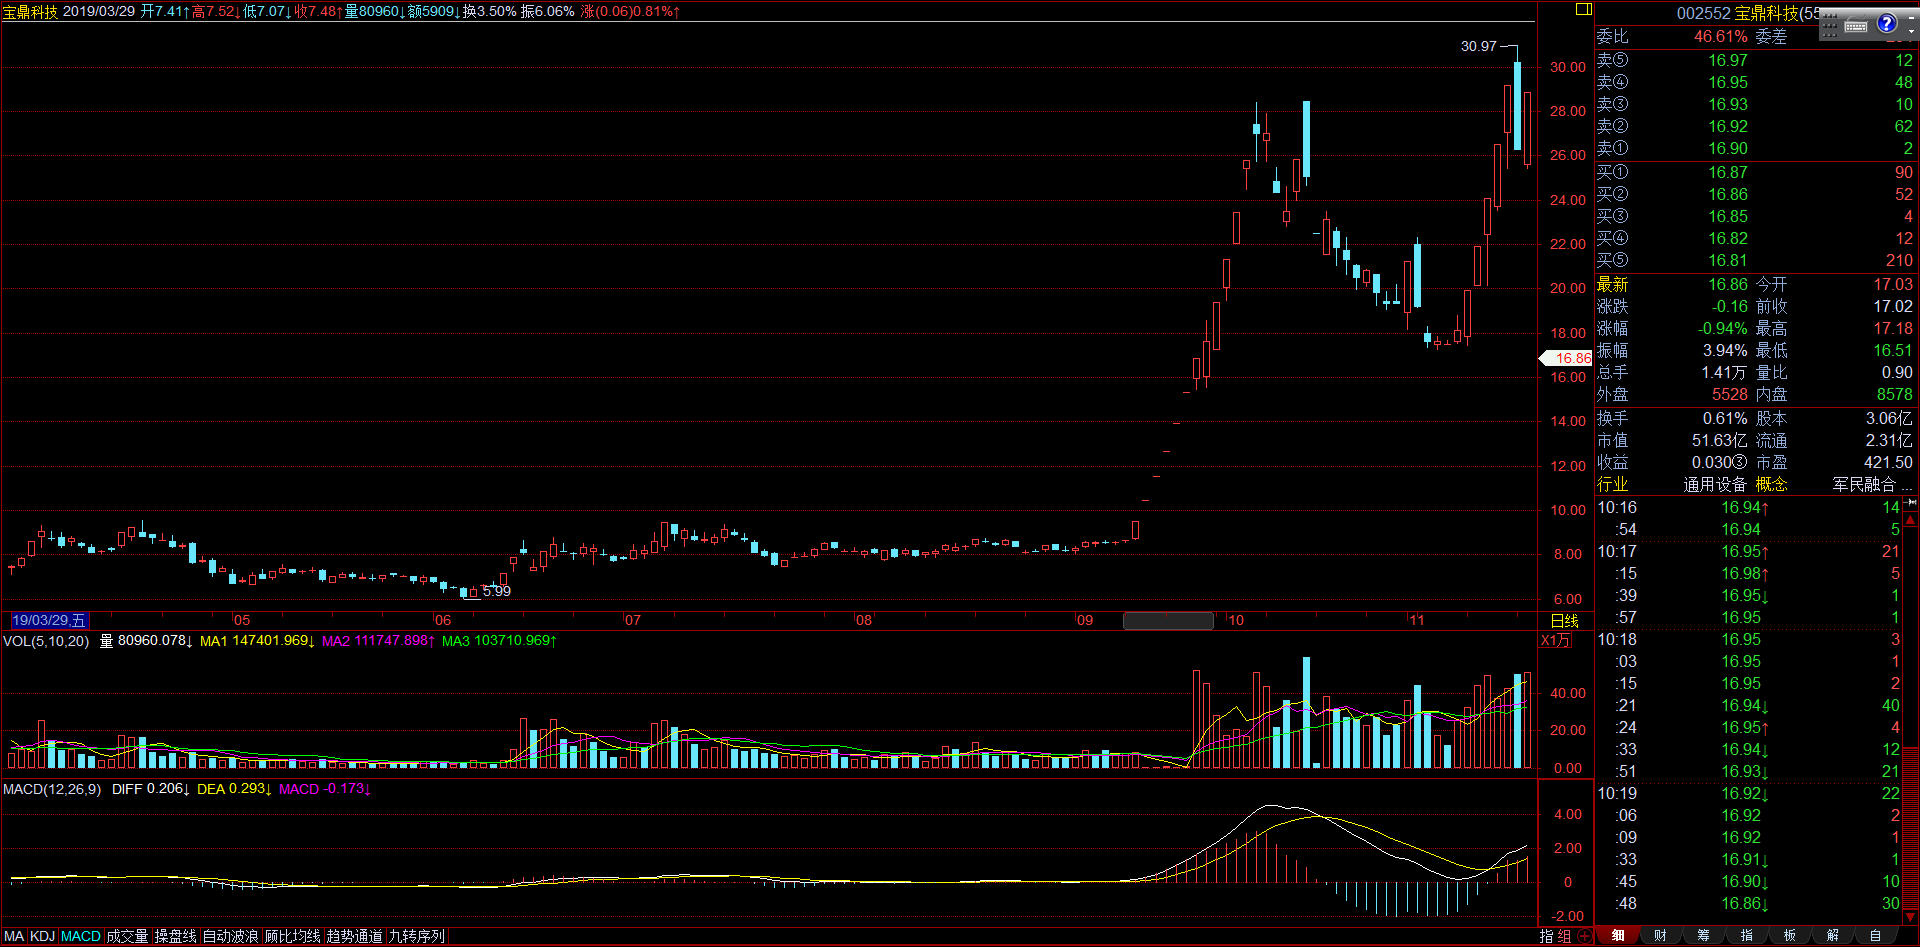Toggle the 日线 period selector
1920x947 pixels.
[x=1564, y=621]
